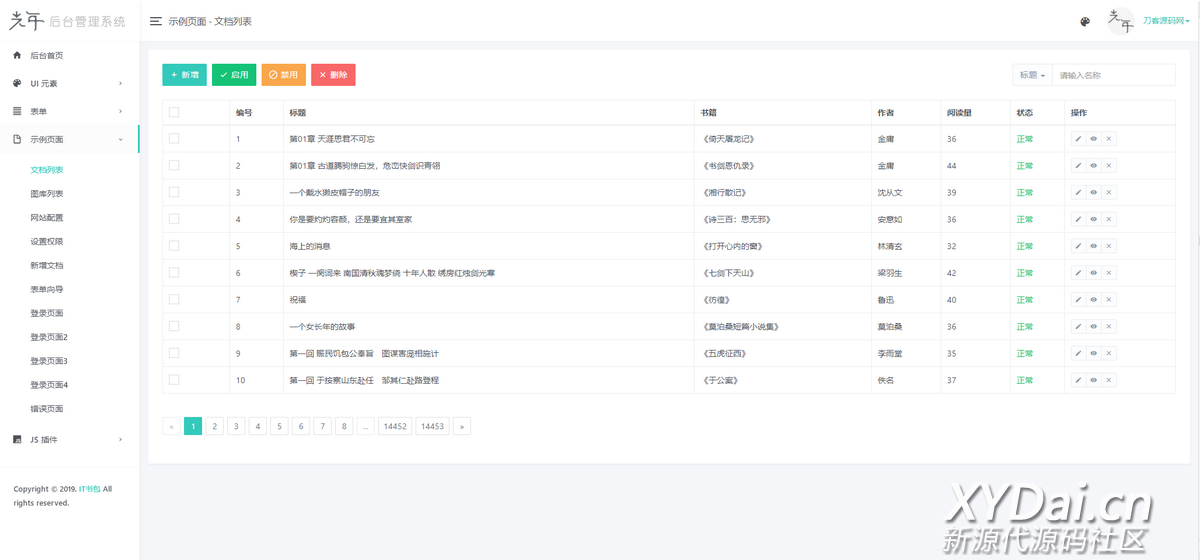Click the pagination ellipsis button
The height and width of the screenshot is (560, 1200).
[366, 426]
